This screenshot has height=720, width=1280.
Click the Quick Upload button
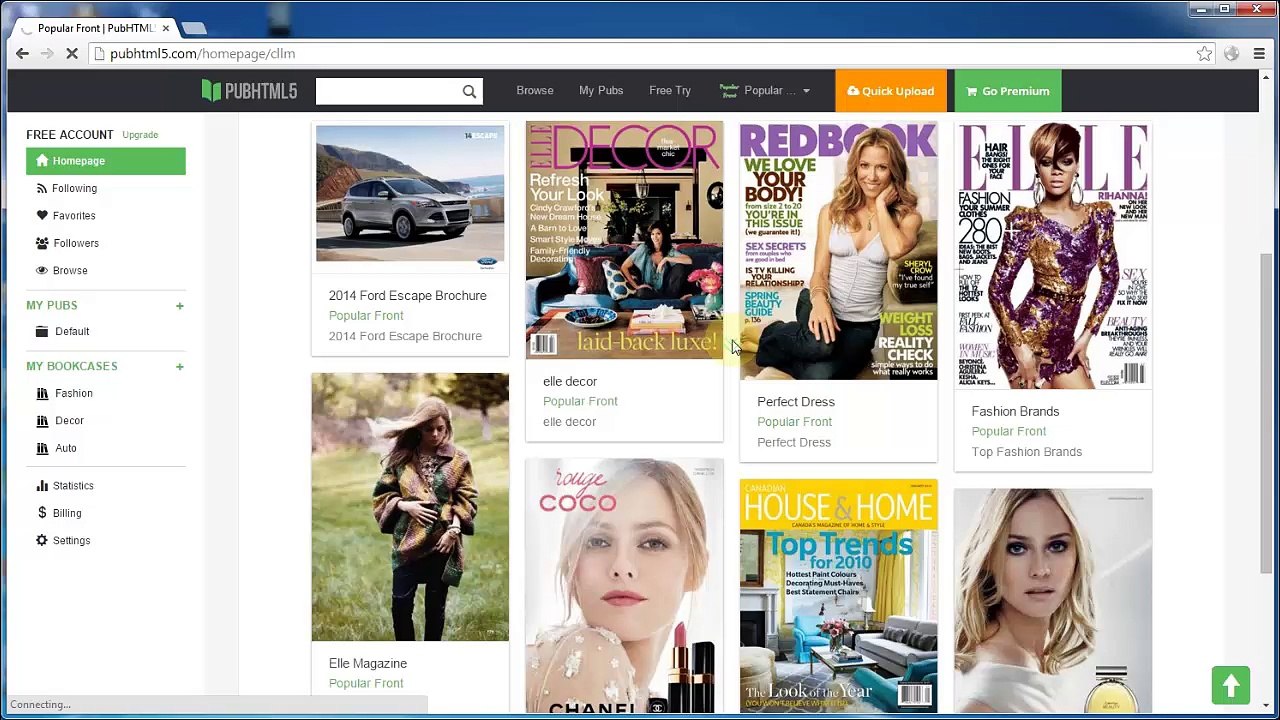[x=891, y=91]
